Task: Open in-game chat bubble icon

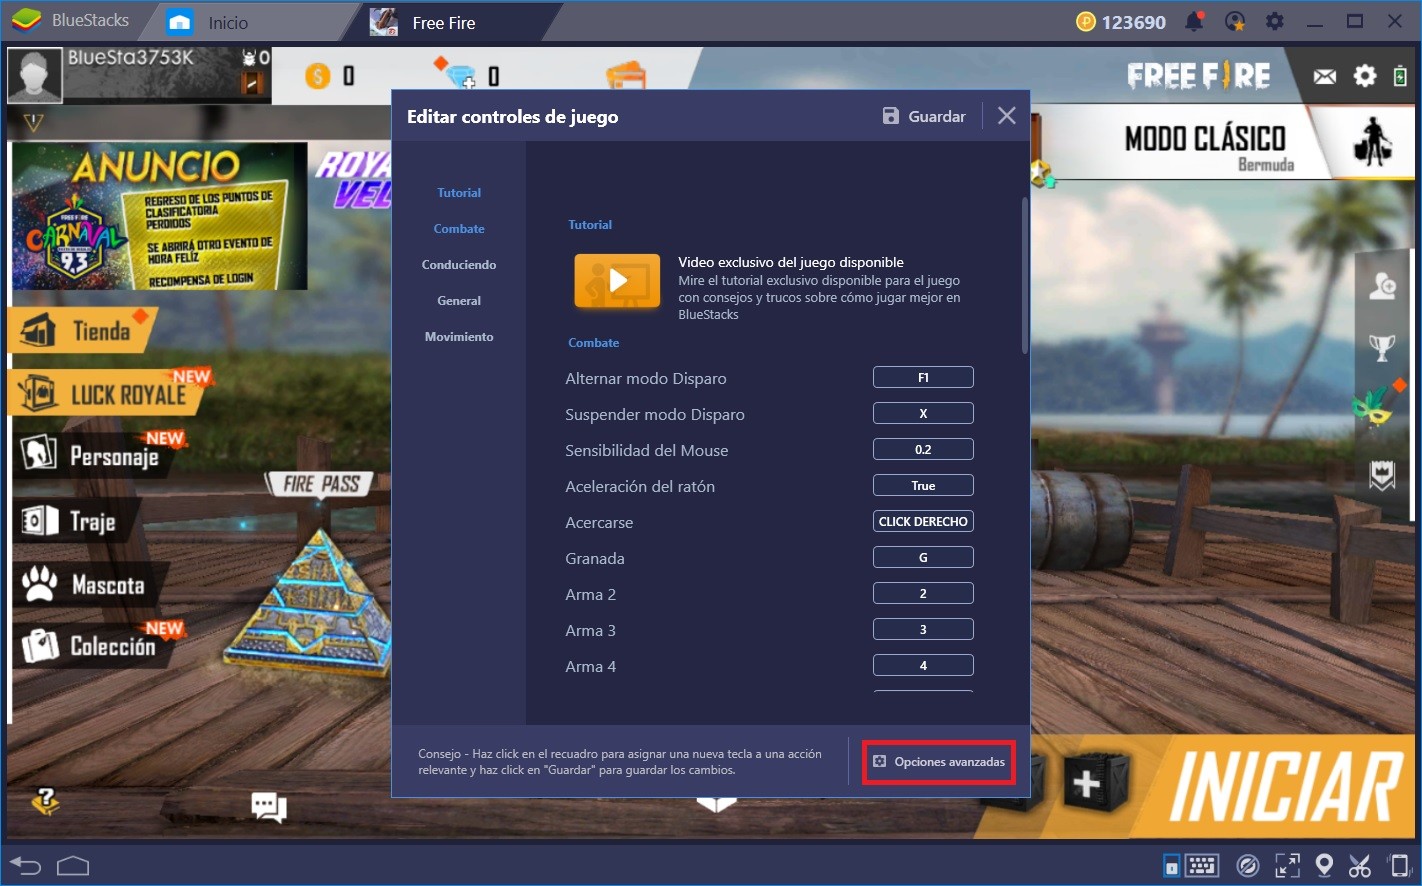Action: pyautogui.click(x=269, y=806)
